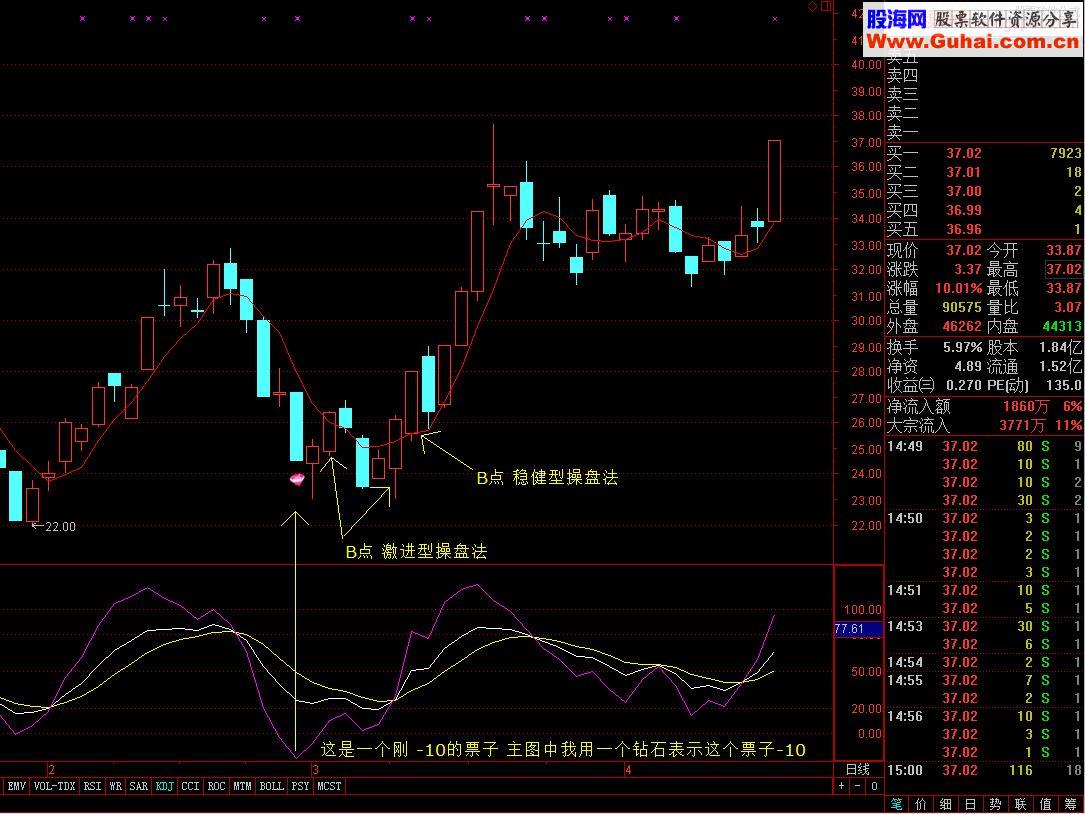Viewport: 1085px width, 814px height.
Task: Click the KDJ value box 77.61
Action: pos(858,629)
